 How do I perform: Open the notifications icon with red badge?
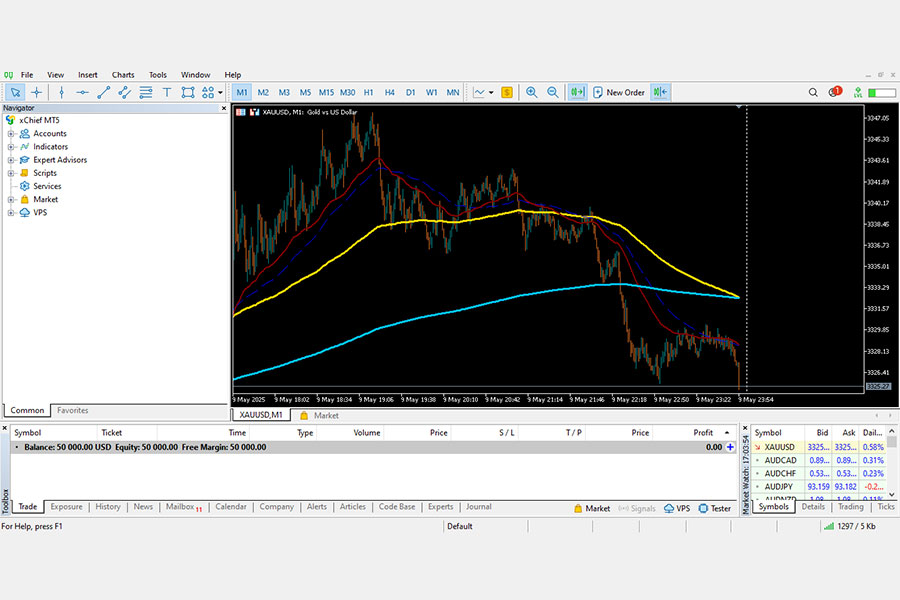click(x=835, y=92)
